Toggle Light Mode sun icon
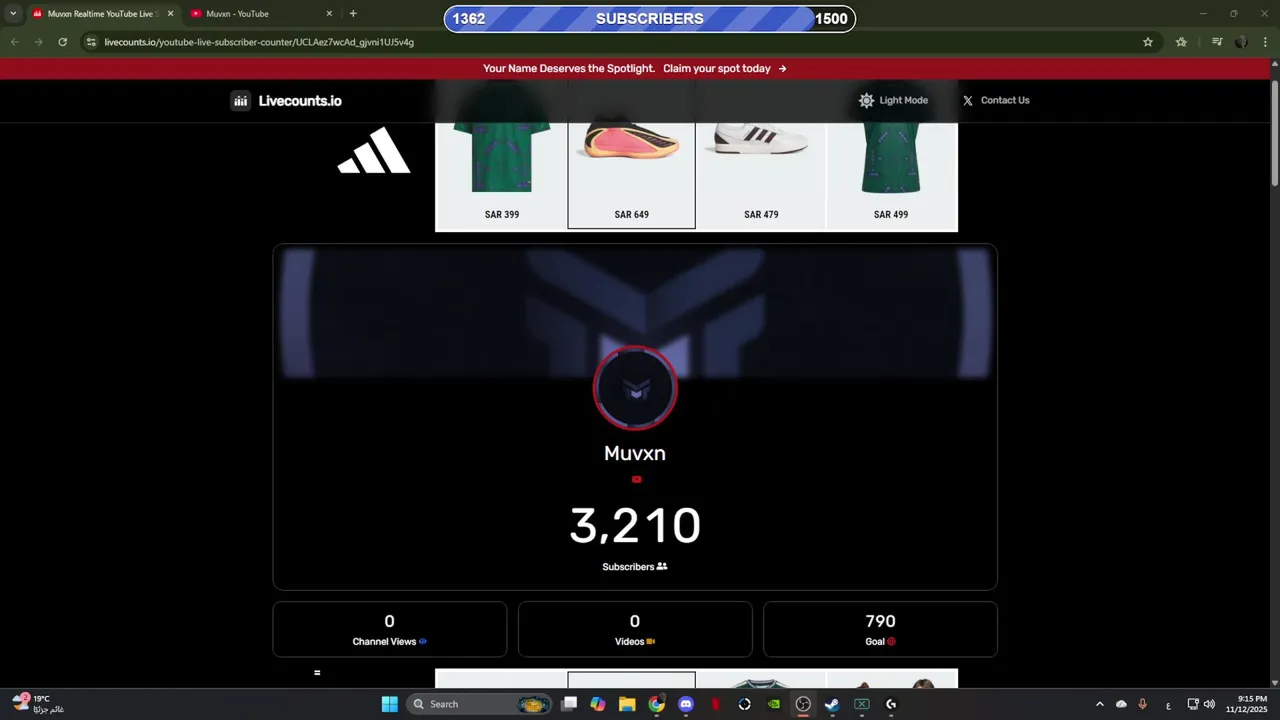1280x720 pixels. (x=866, y=100)
